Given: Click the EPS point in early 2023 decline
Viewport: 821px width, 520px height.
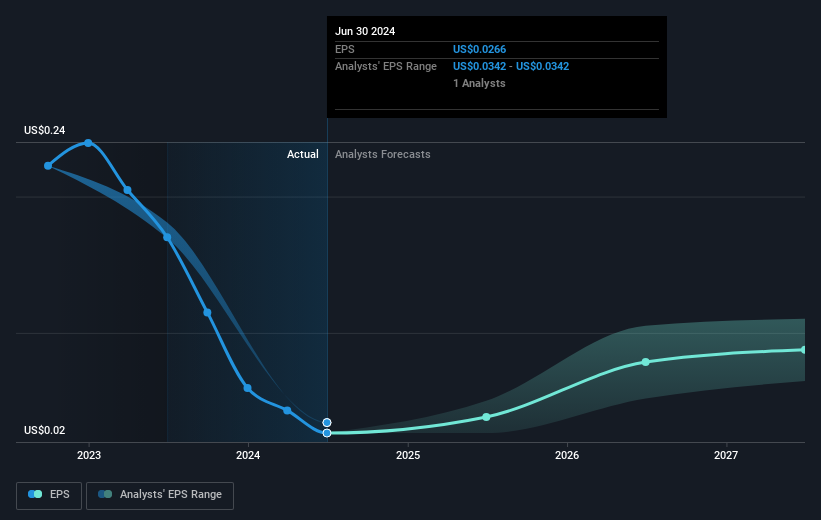Looking at the screenshot, I should tap(127, 190).
